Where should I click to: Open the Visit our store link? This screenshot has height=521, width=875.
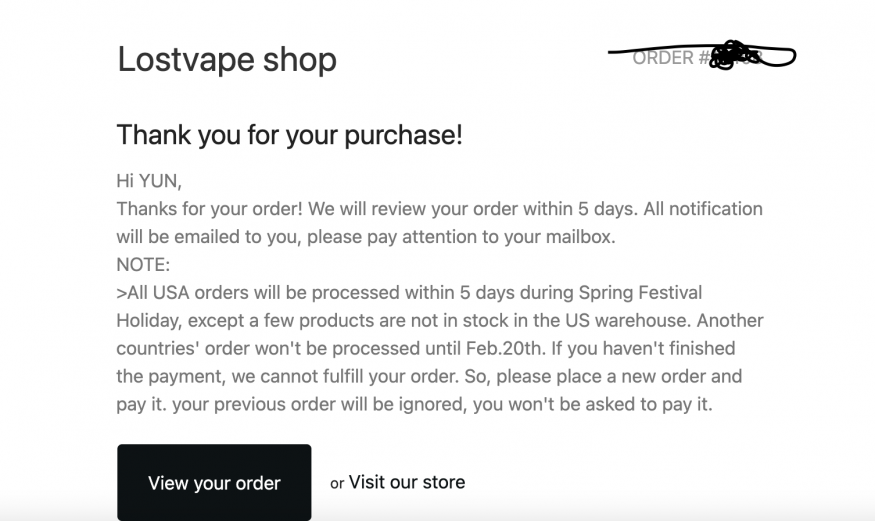[x=407, y=482]
